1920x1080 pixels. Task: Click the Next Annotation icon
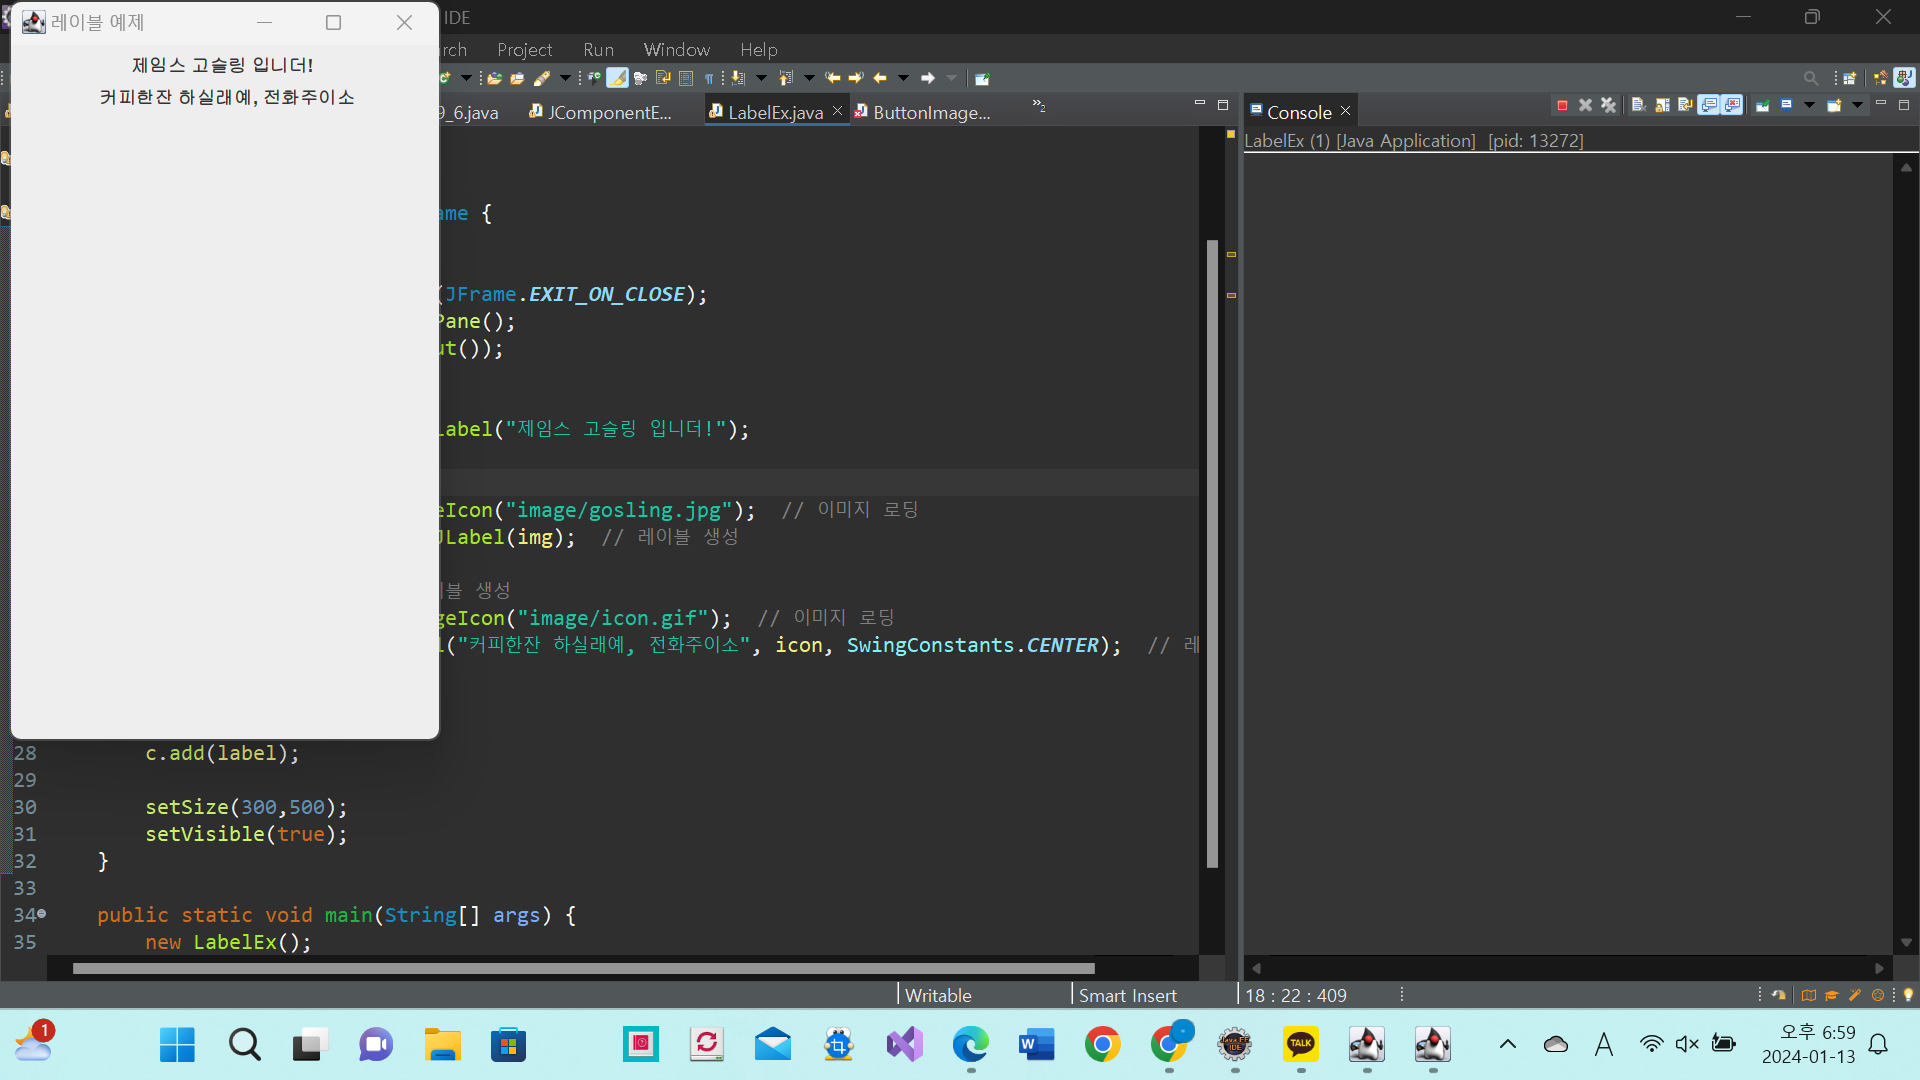click(738, 78)
